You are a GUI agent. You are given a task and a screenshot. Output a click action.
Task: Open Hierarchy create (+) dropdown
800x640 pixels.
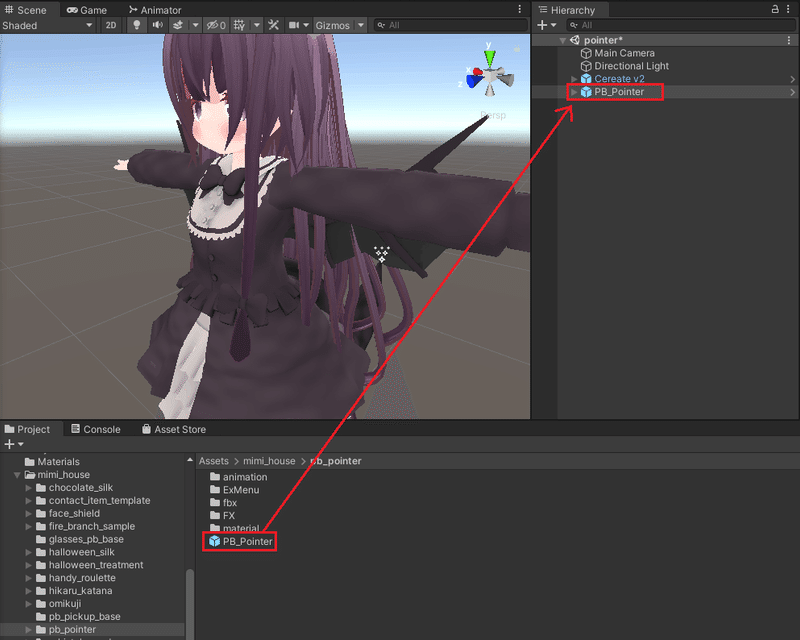click(546, 25)
